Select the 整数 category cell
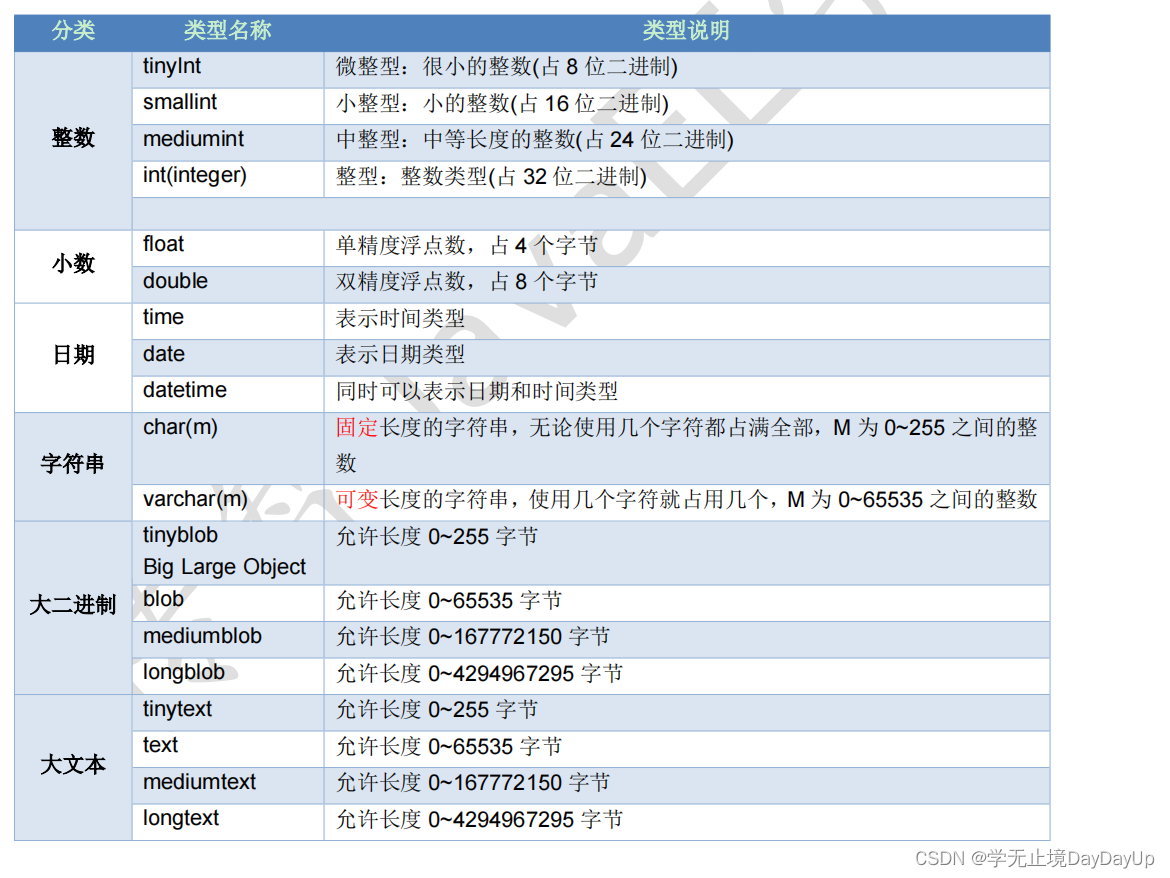1170x878 pixels. [x=73, y=140]
